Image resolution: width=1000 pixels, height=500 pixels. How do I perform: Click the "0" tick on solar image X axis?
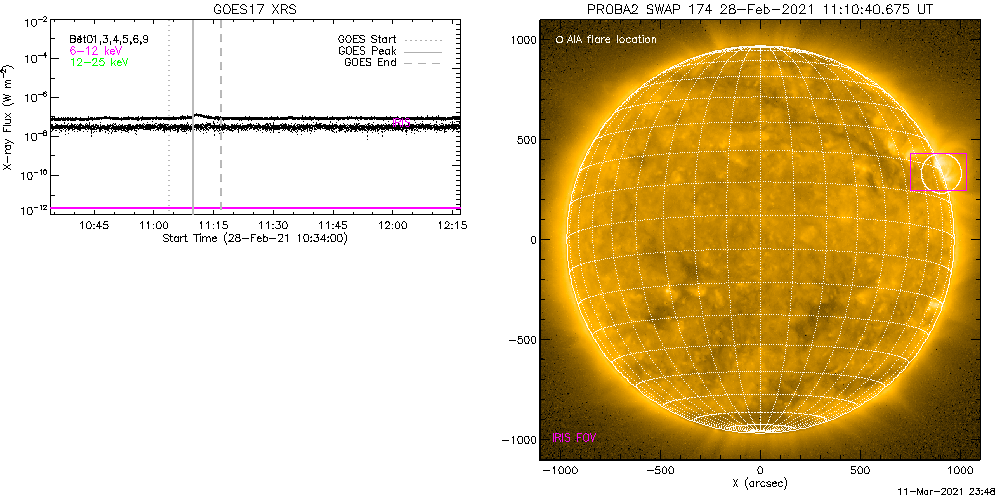click(x=760, y=471)
